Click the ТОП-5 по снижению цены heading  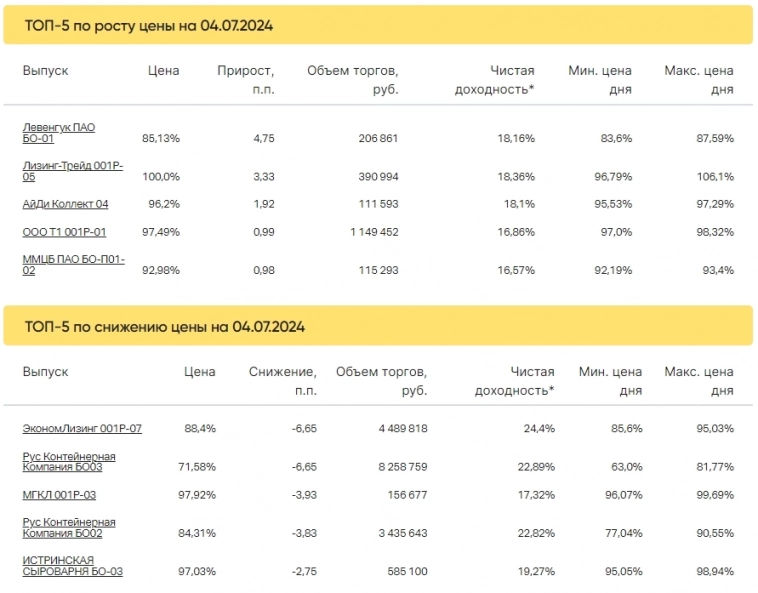pyautogui.click(x=165, y=326)
